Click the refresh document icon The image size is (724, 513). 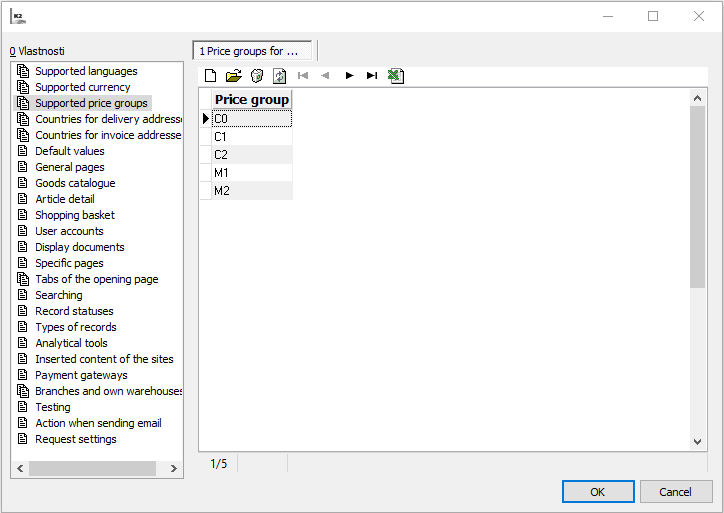(x=279, y=76)
